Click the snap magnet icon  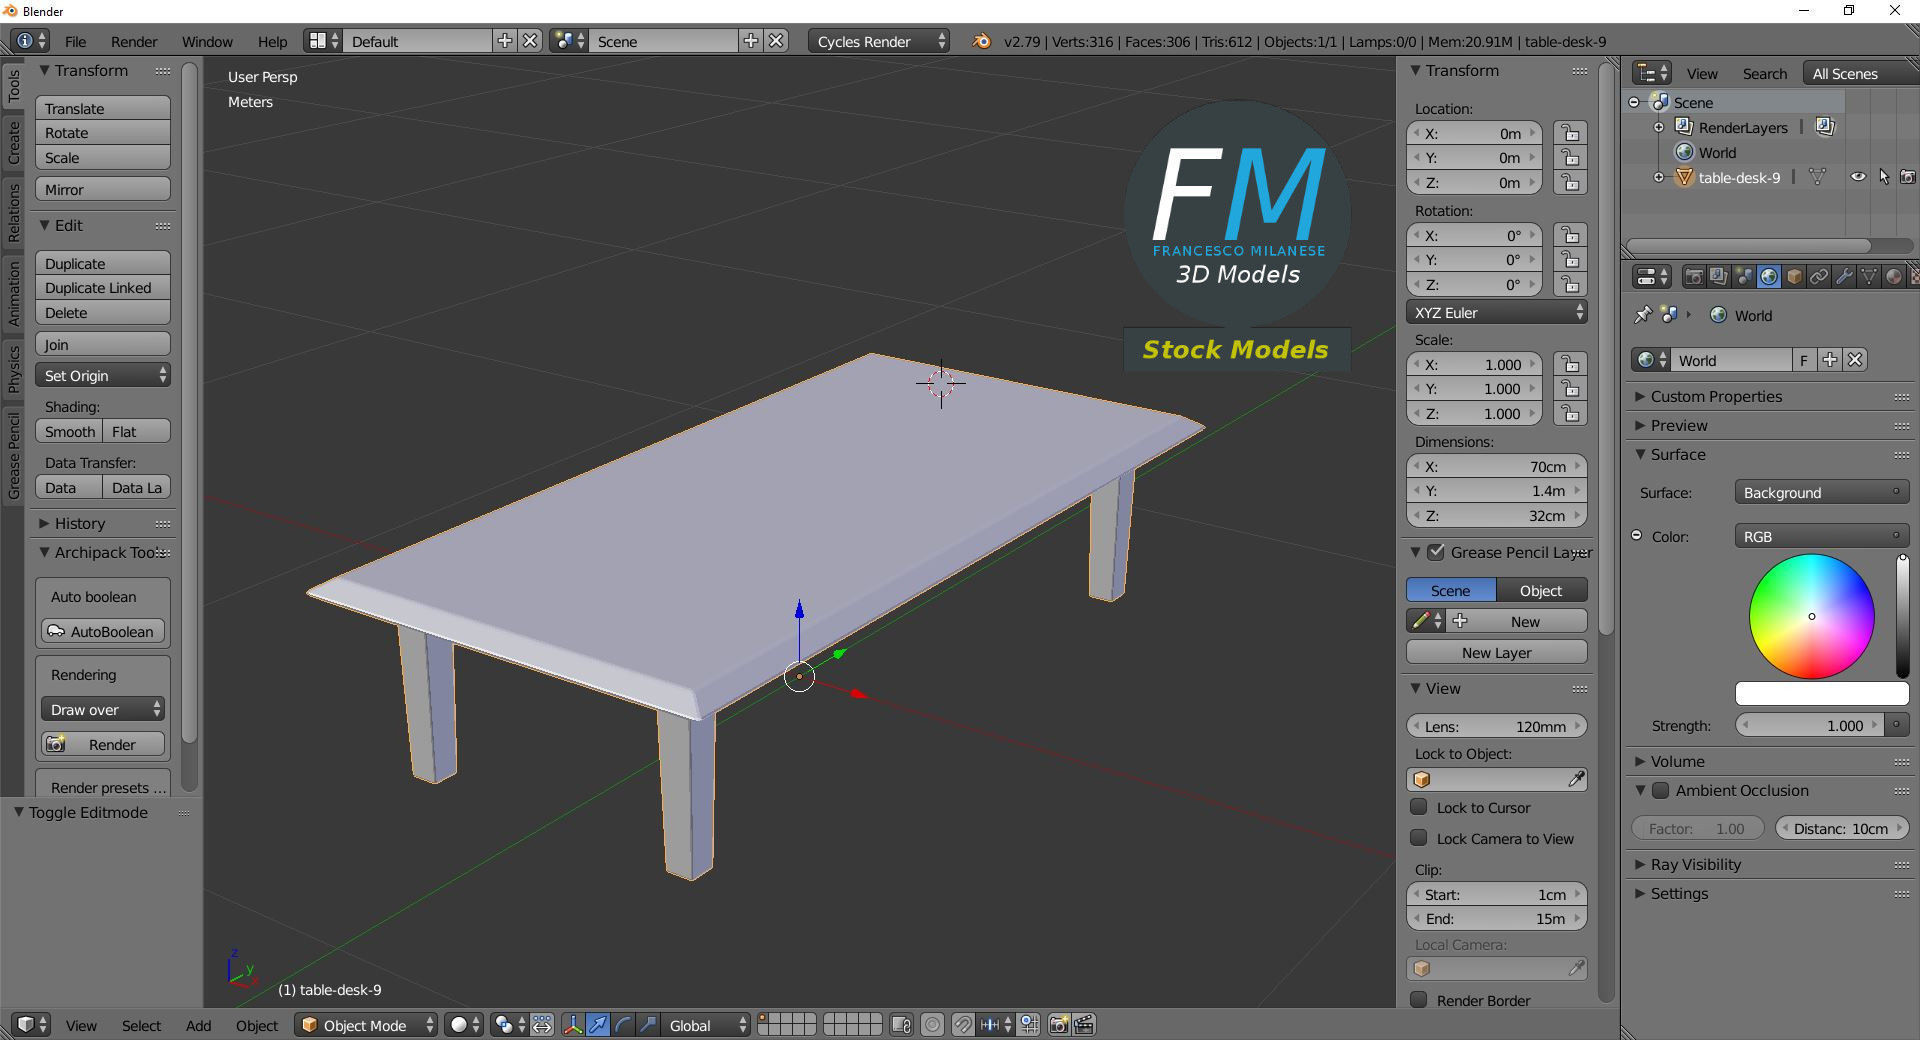[x=962, y=1025]
